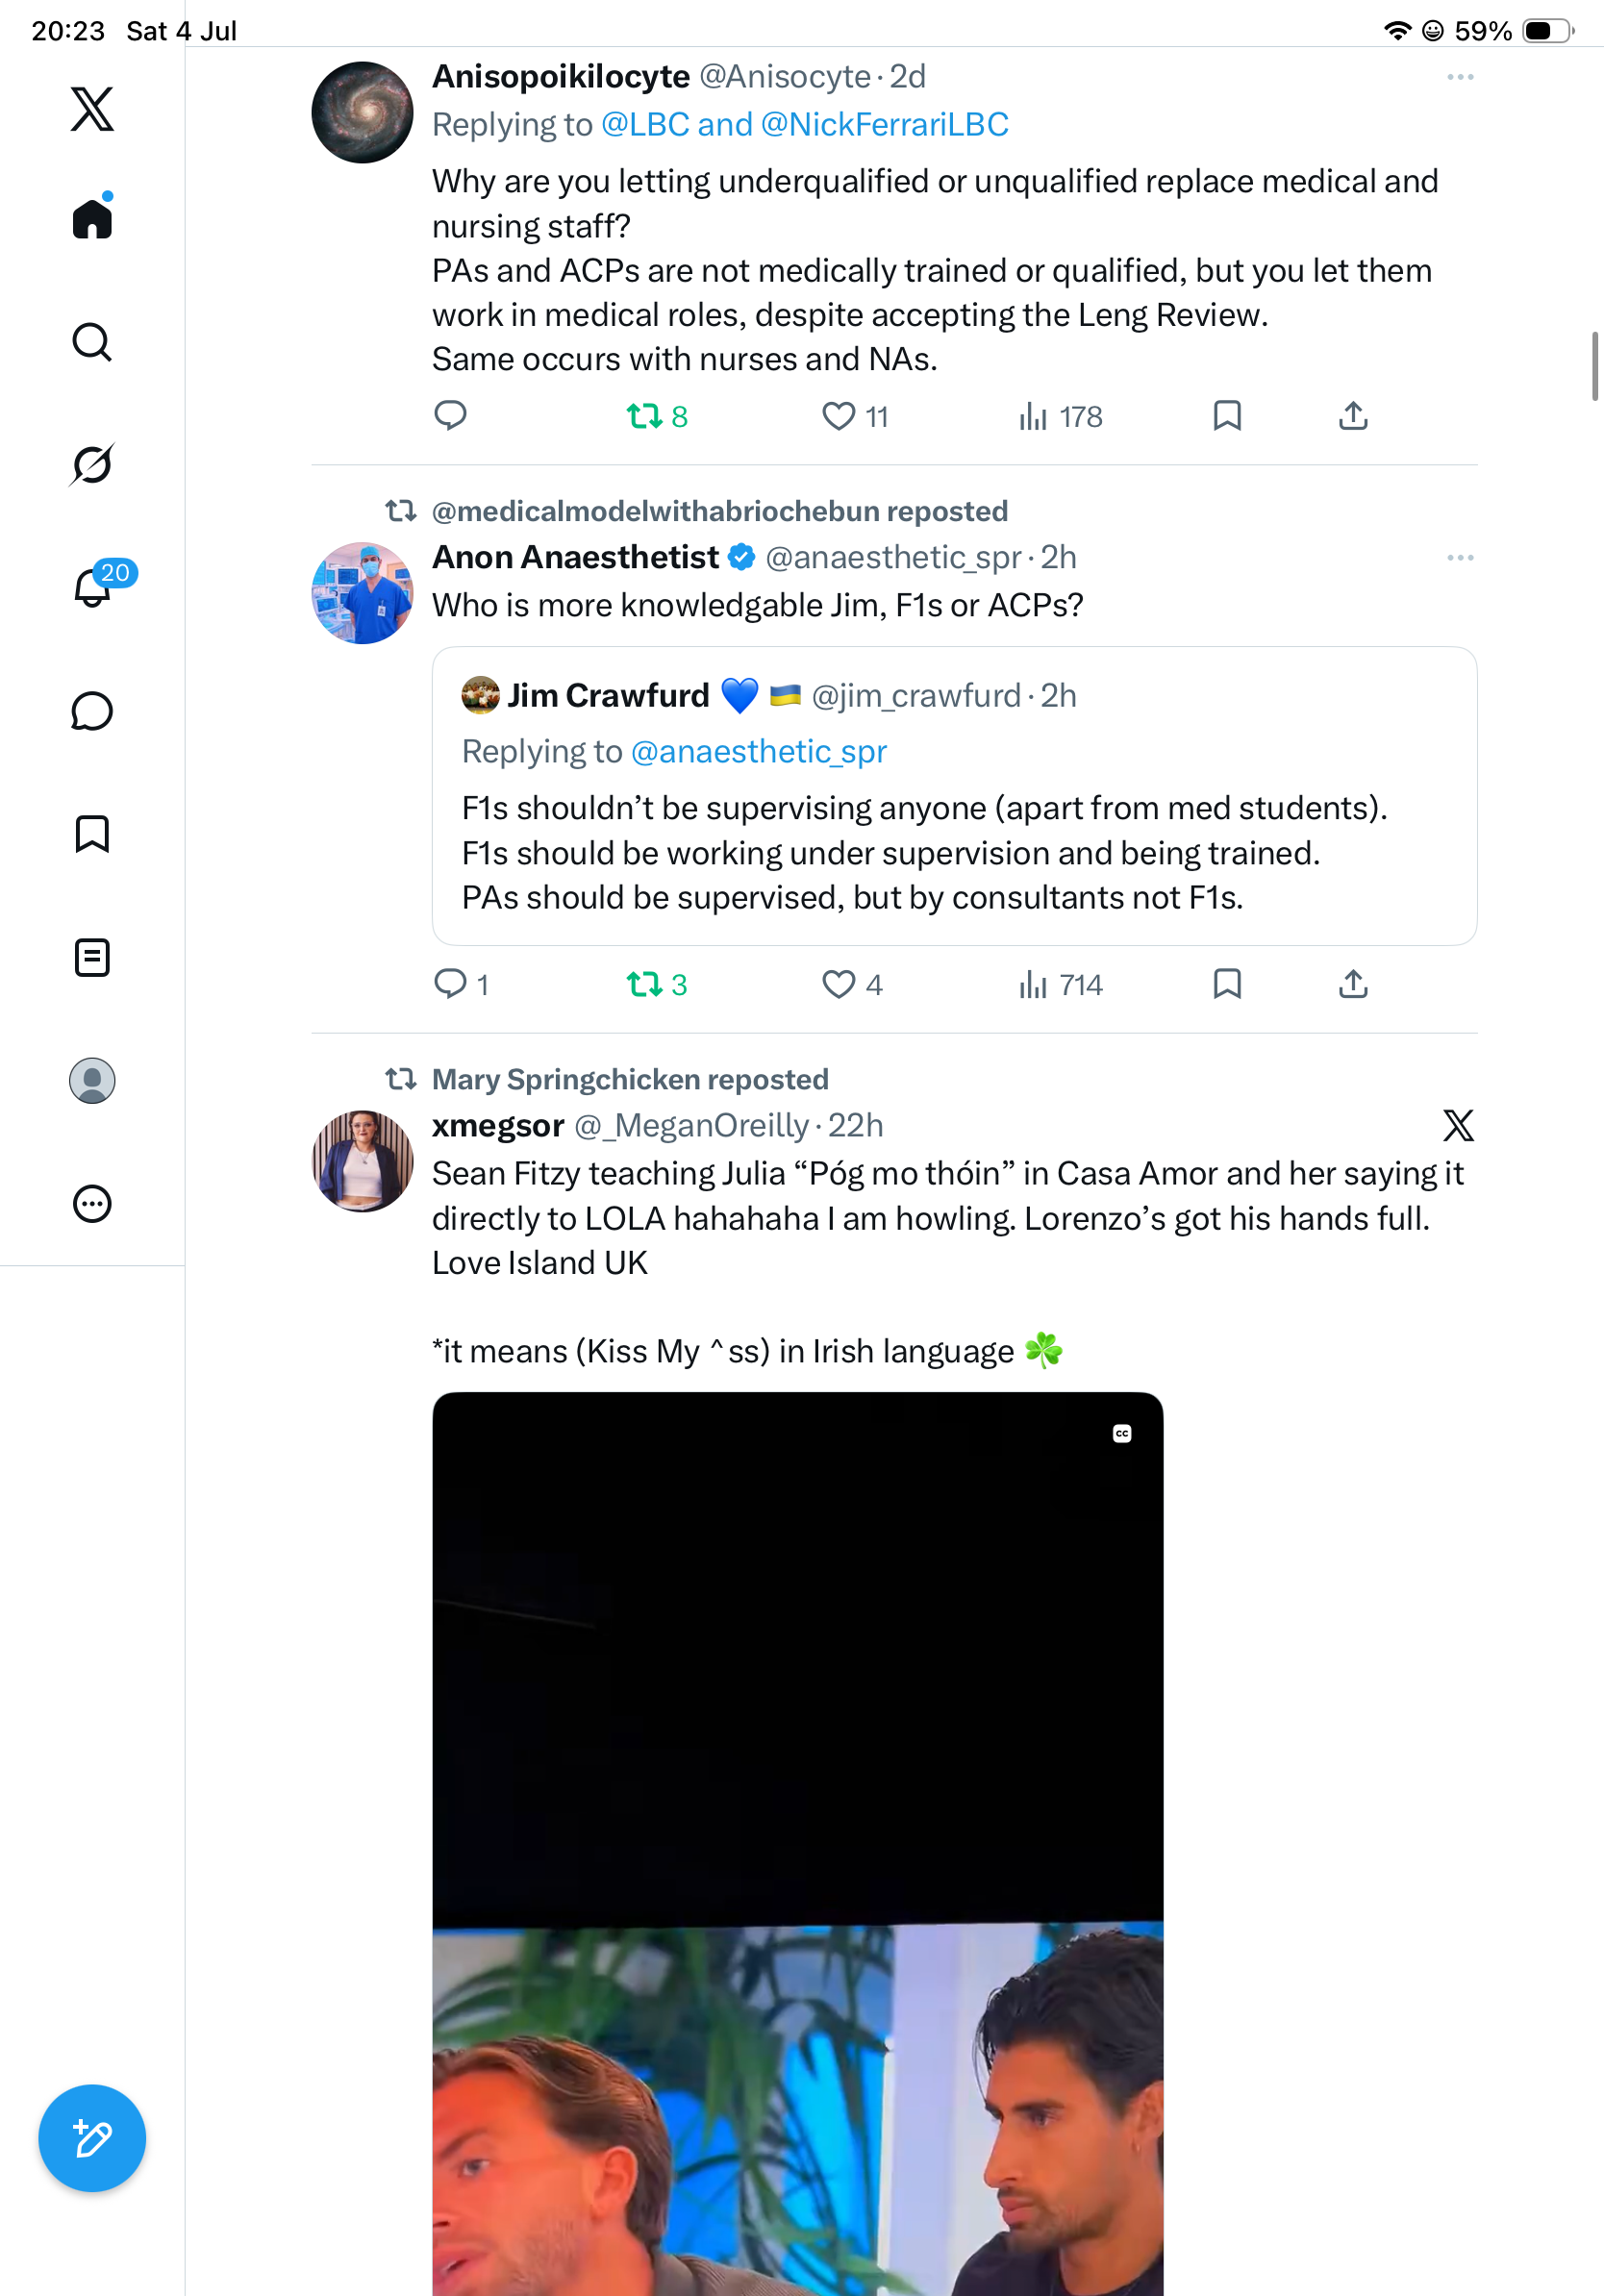Open Bookmarks in the sidebar
The width and height of the screenshot is (1604, 2296).
[x=92, y=834]
